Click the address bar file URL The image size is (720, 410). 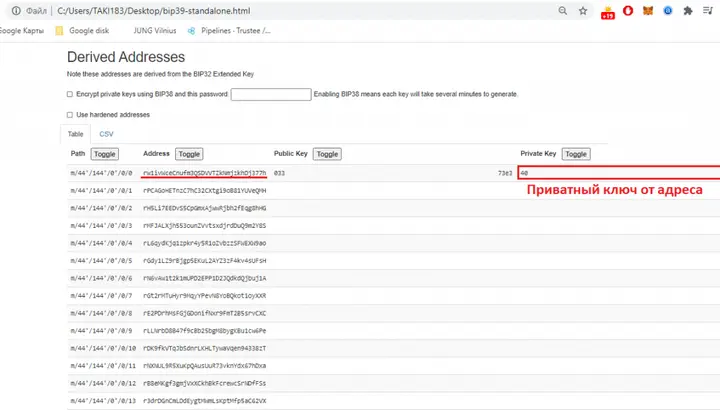[x=154, y=11]
